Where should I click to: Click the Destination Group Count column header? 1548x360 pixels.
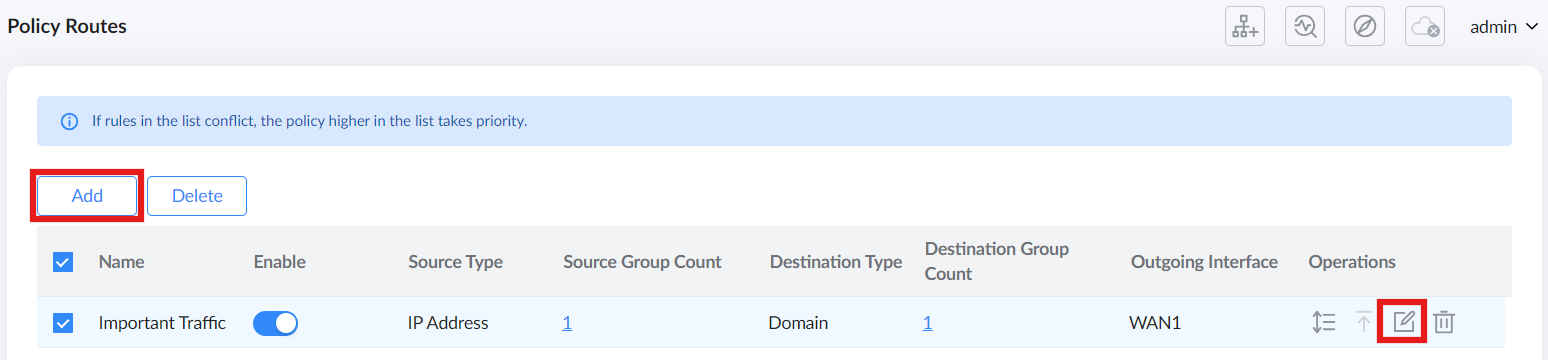[997, 261]
